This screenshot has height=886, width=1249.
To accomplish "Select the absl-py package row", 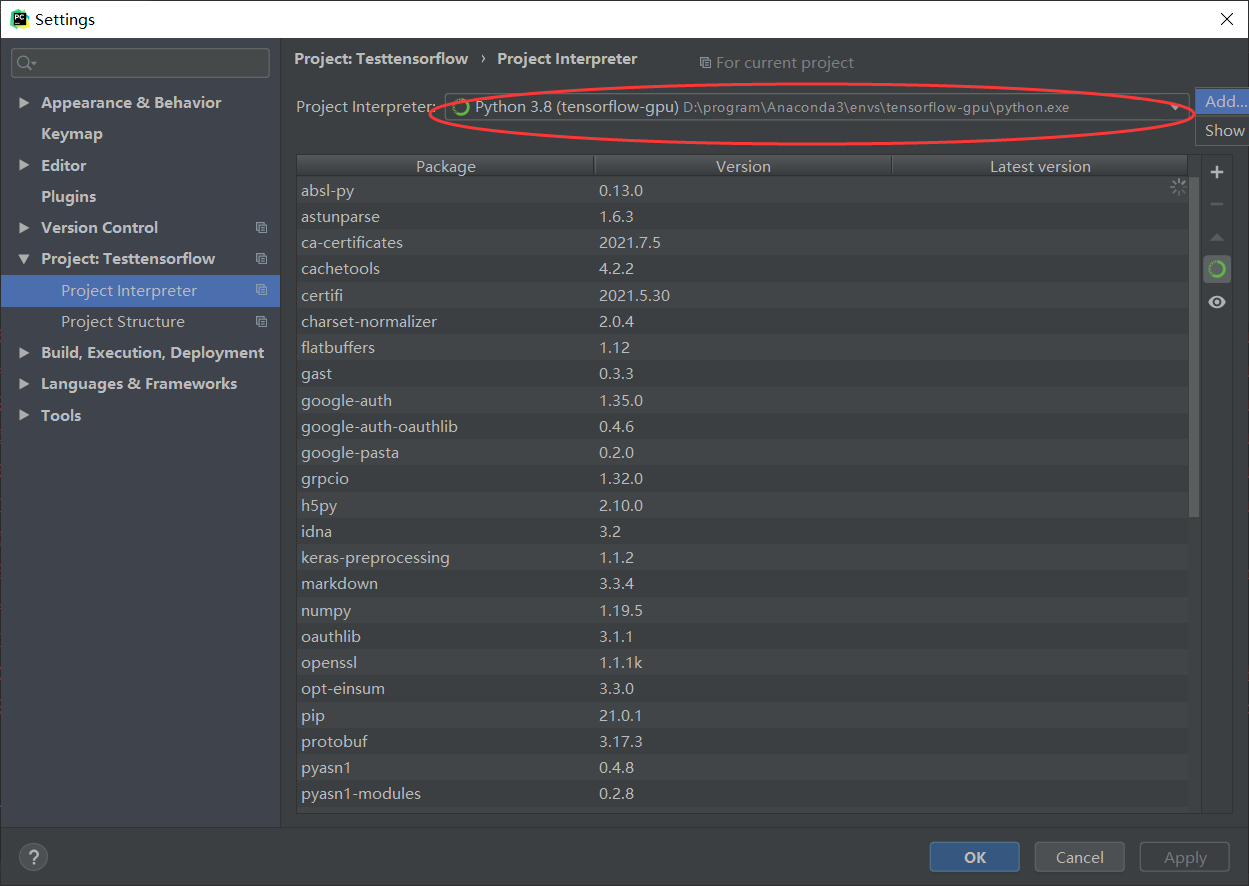I will 742,191.
